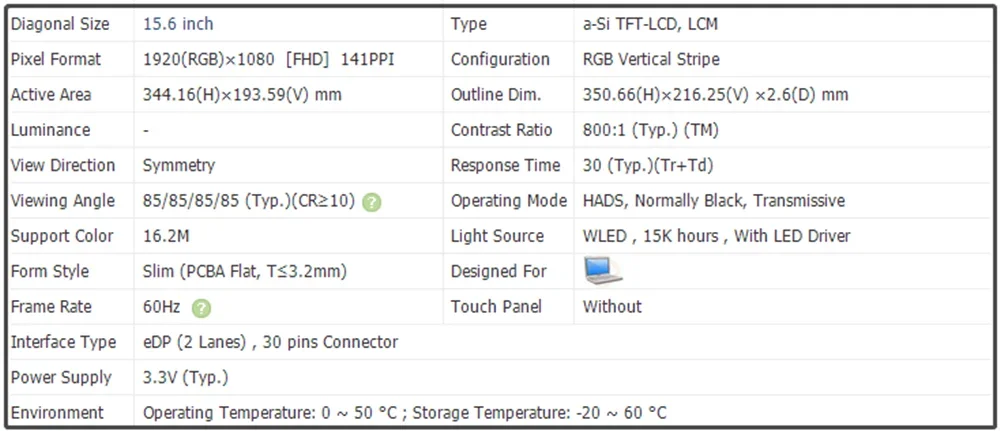
Task: Click the Contrast Ratio 800:1 value
Action: [x=650, y=130]
